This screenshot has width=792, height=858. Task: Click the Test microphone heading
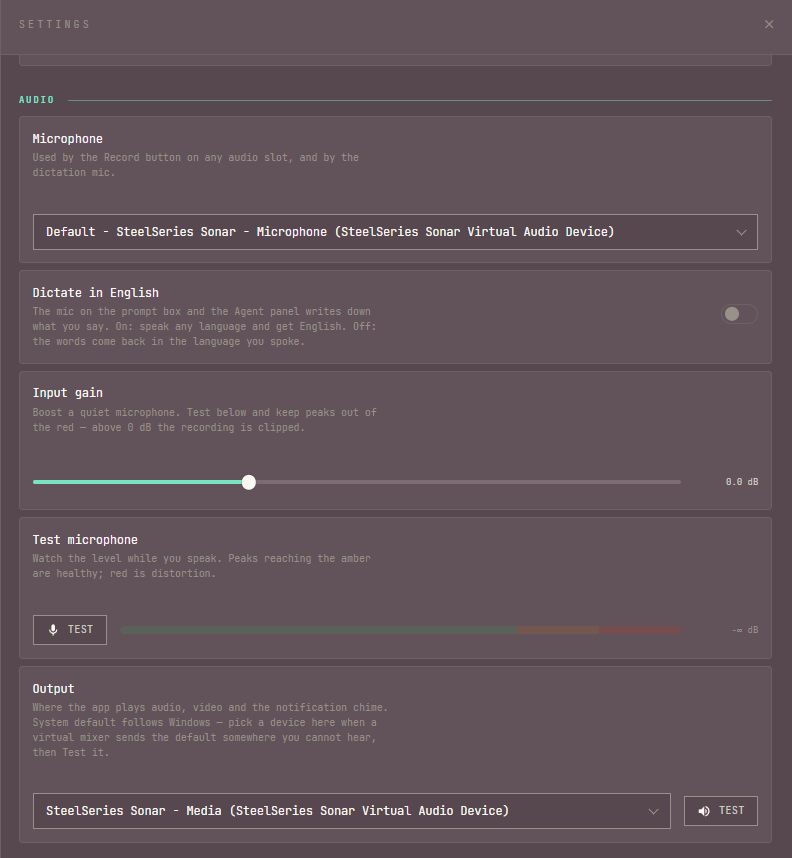point(85,540)
